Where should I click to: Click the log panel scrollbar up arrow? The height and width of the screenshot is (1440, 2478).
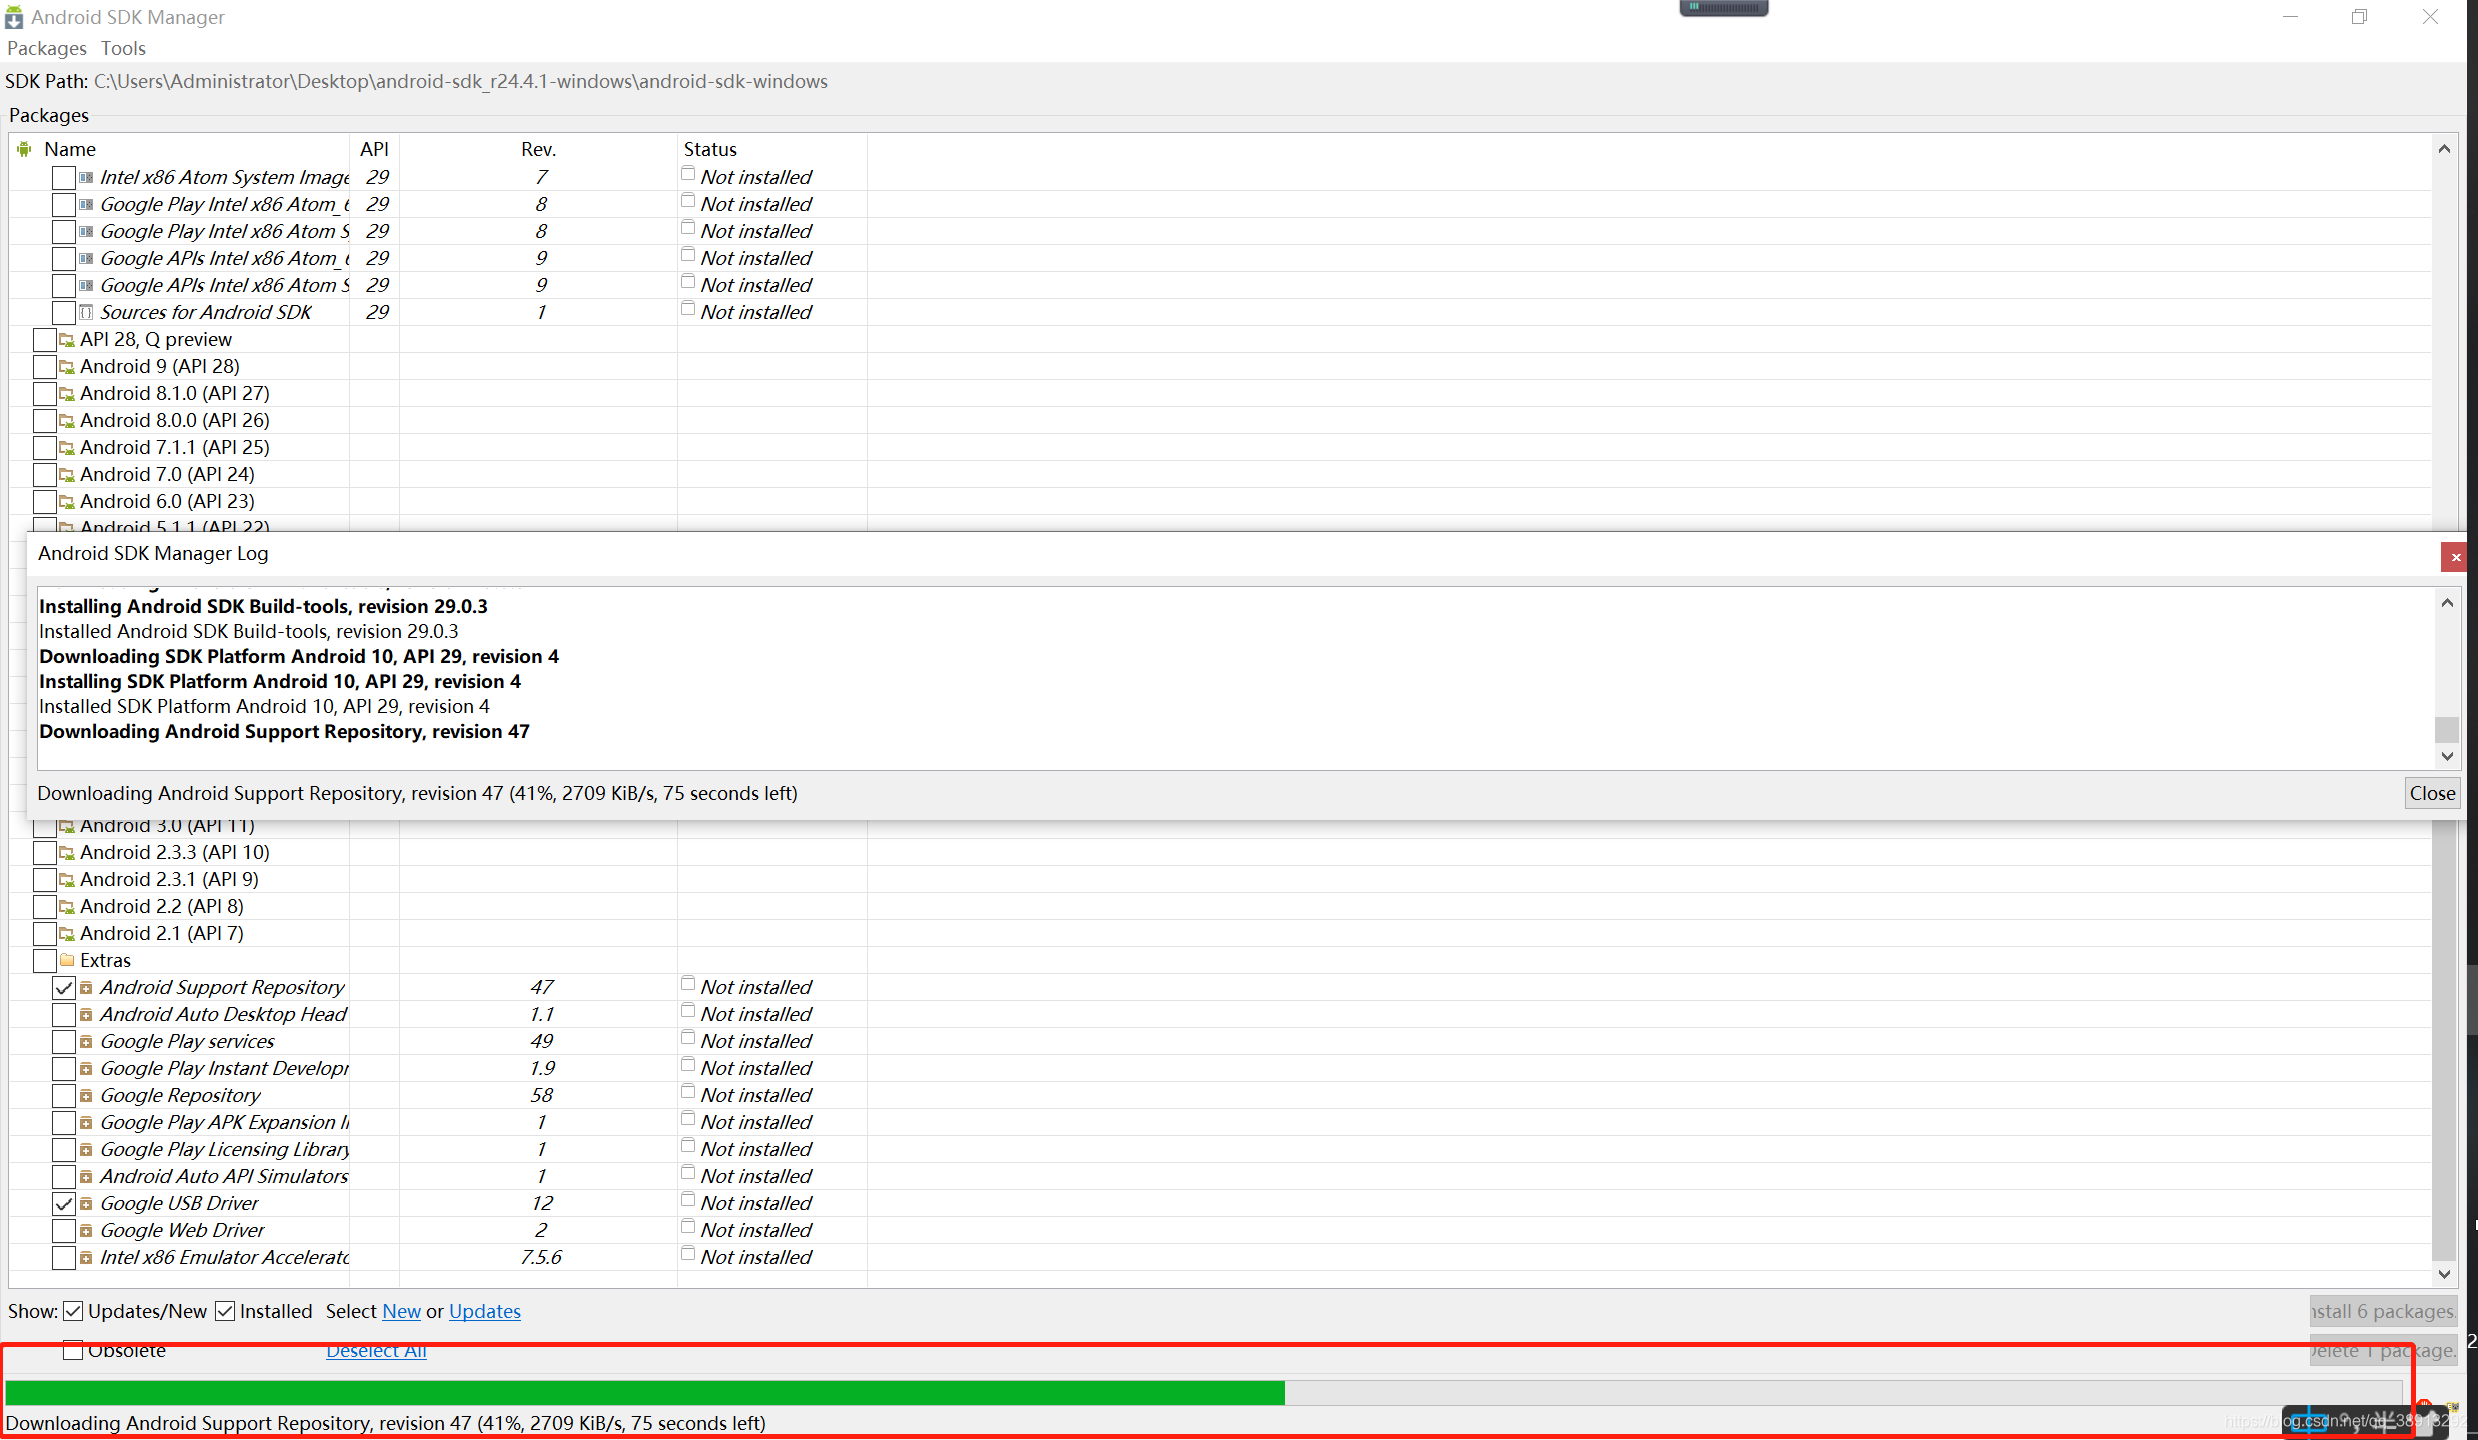click(2447, 603)
